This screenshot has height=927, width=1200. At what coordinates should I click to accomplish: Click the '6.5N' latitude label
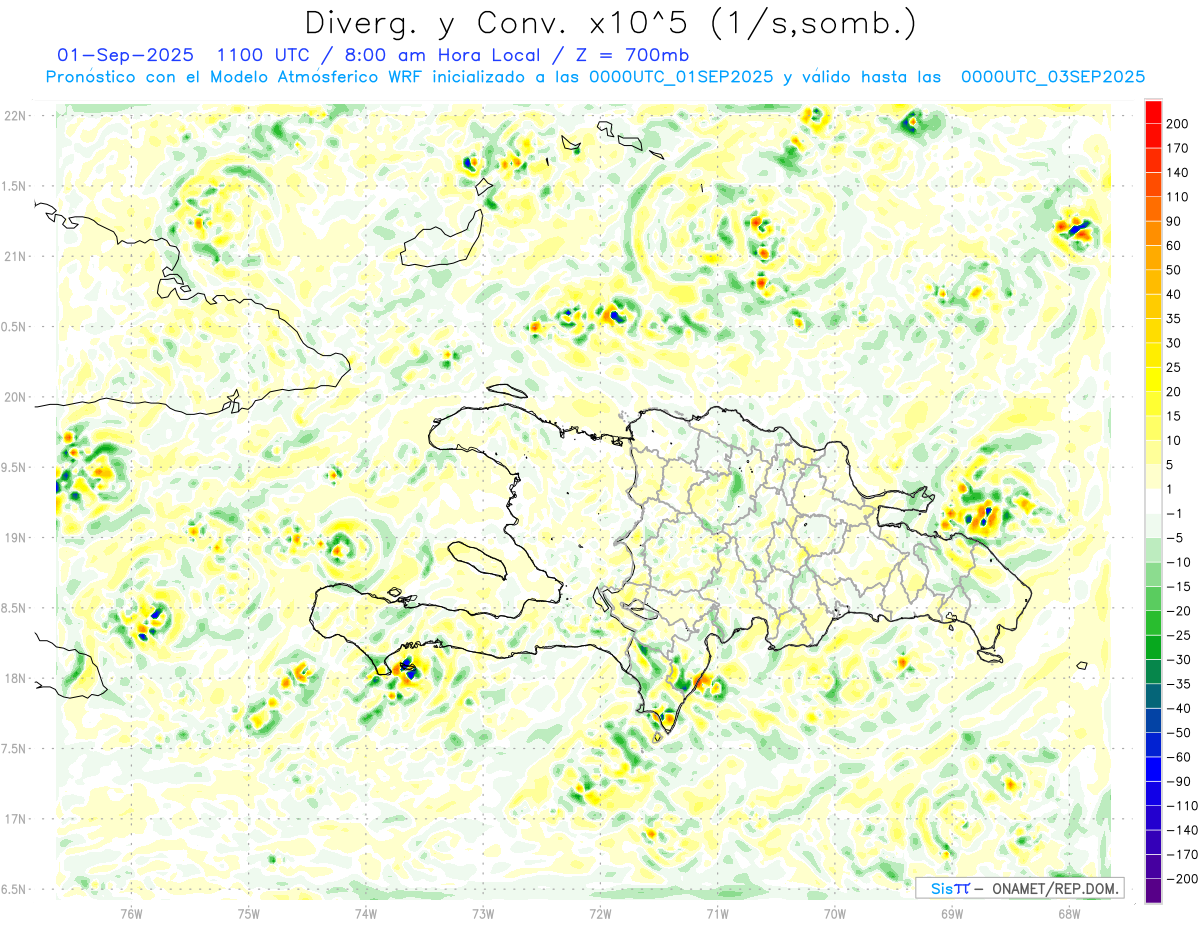point(15,889)
